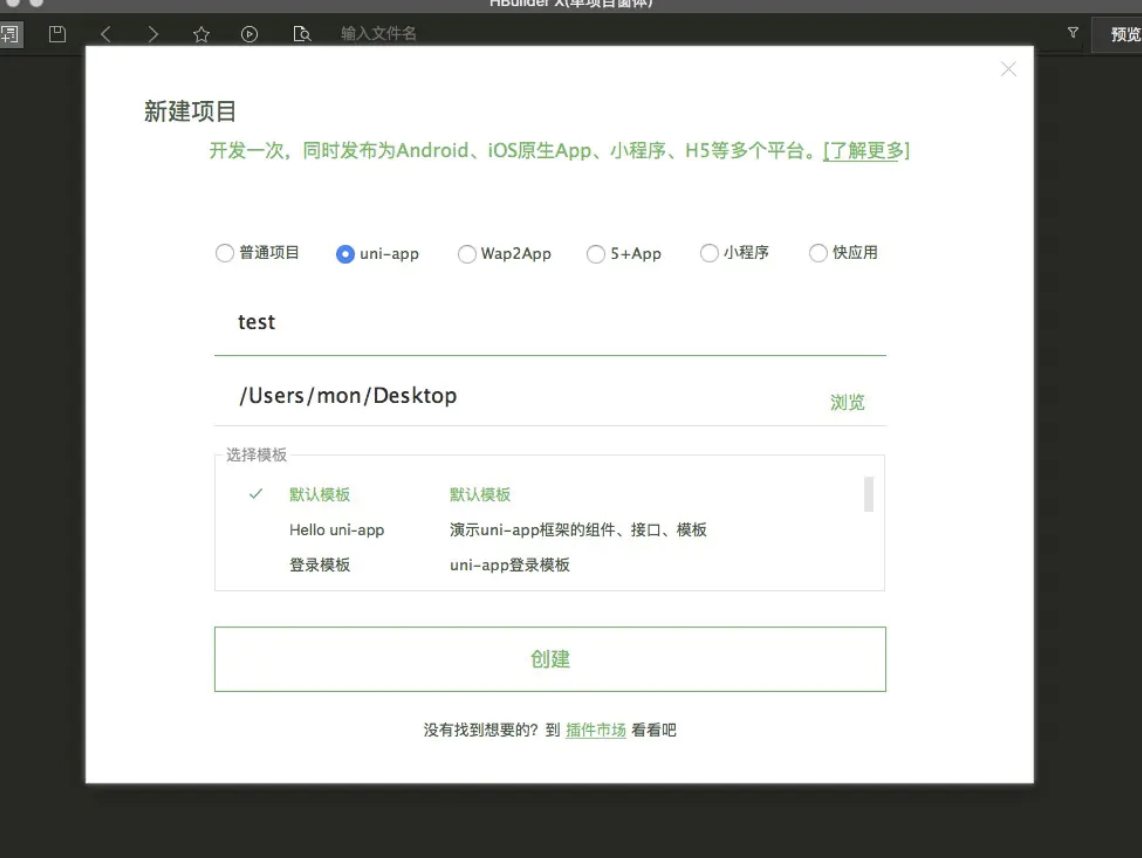The width and height of the screenshot is (1142, 858).
Task: Pick the 小程序 project type
Action: click(709, 253)
